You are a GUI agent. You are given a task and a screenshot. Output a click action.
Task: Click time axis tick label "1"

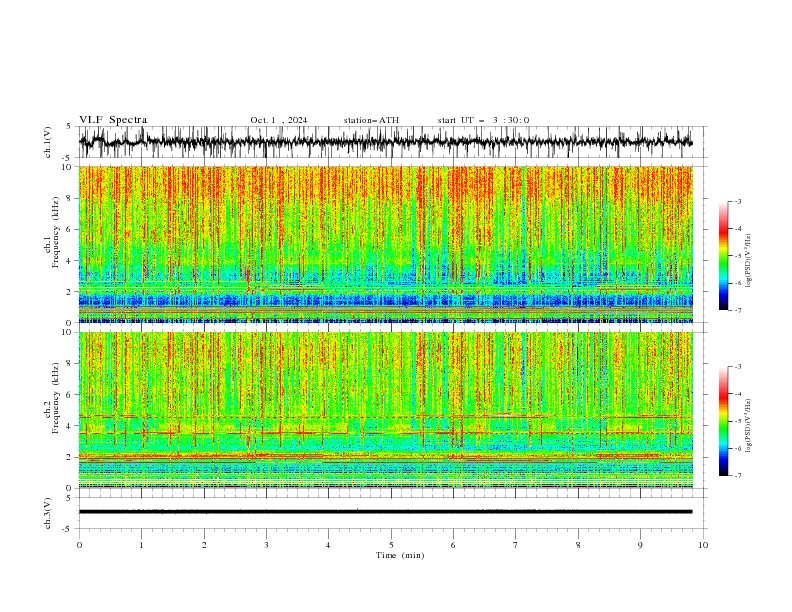pos(141,545)
